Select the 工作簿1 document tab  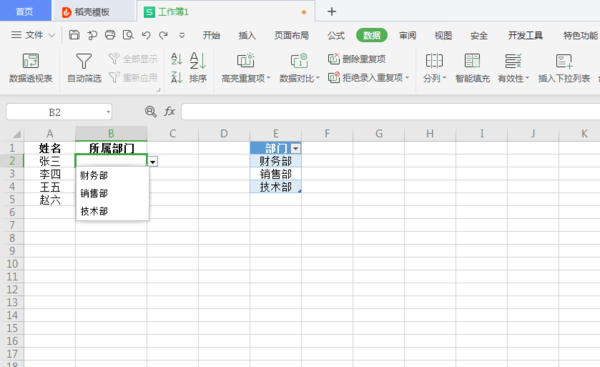pyautogui.click(x=226, y=12)
